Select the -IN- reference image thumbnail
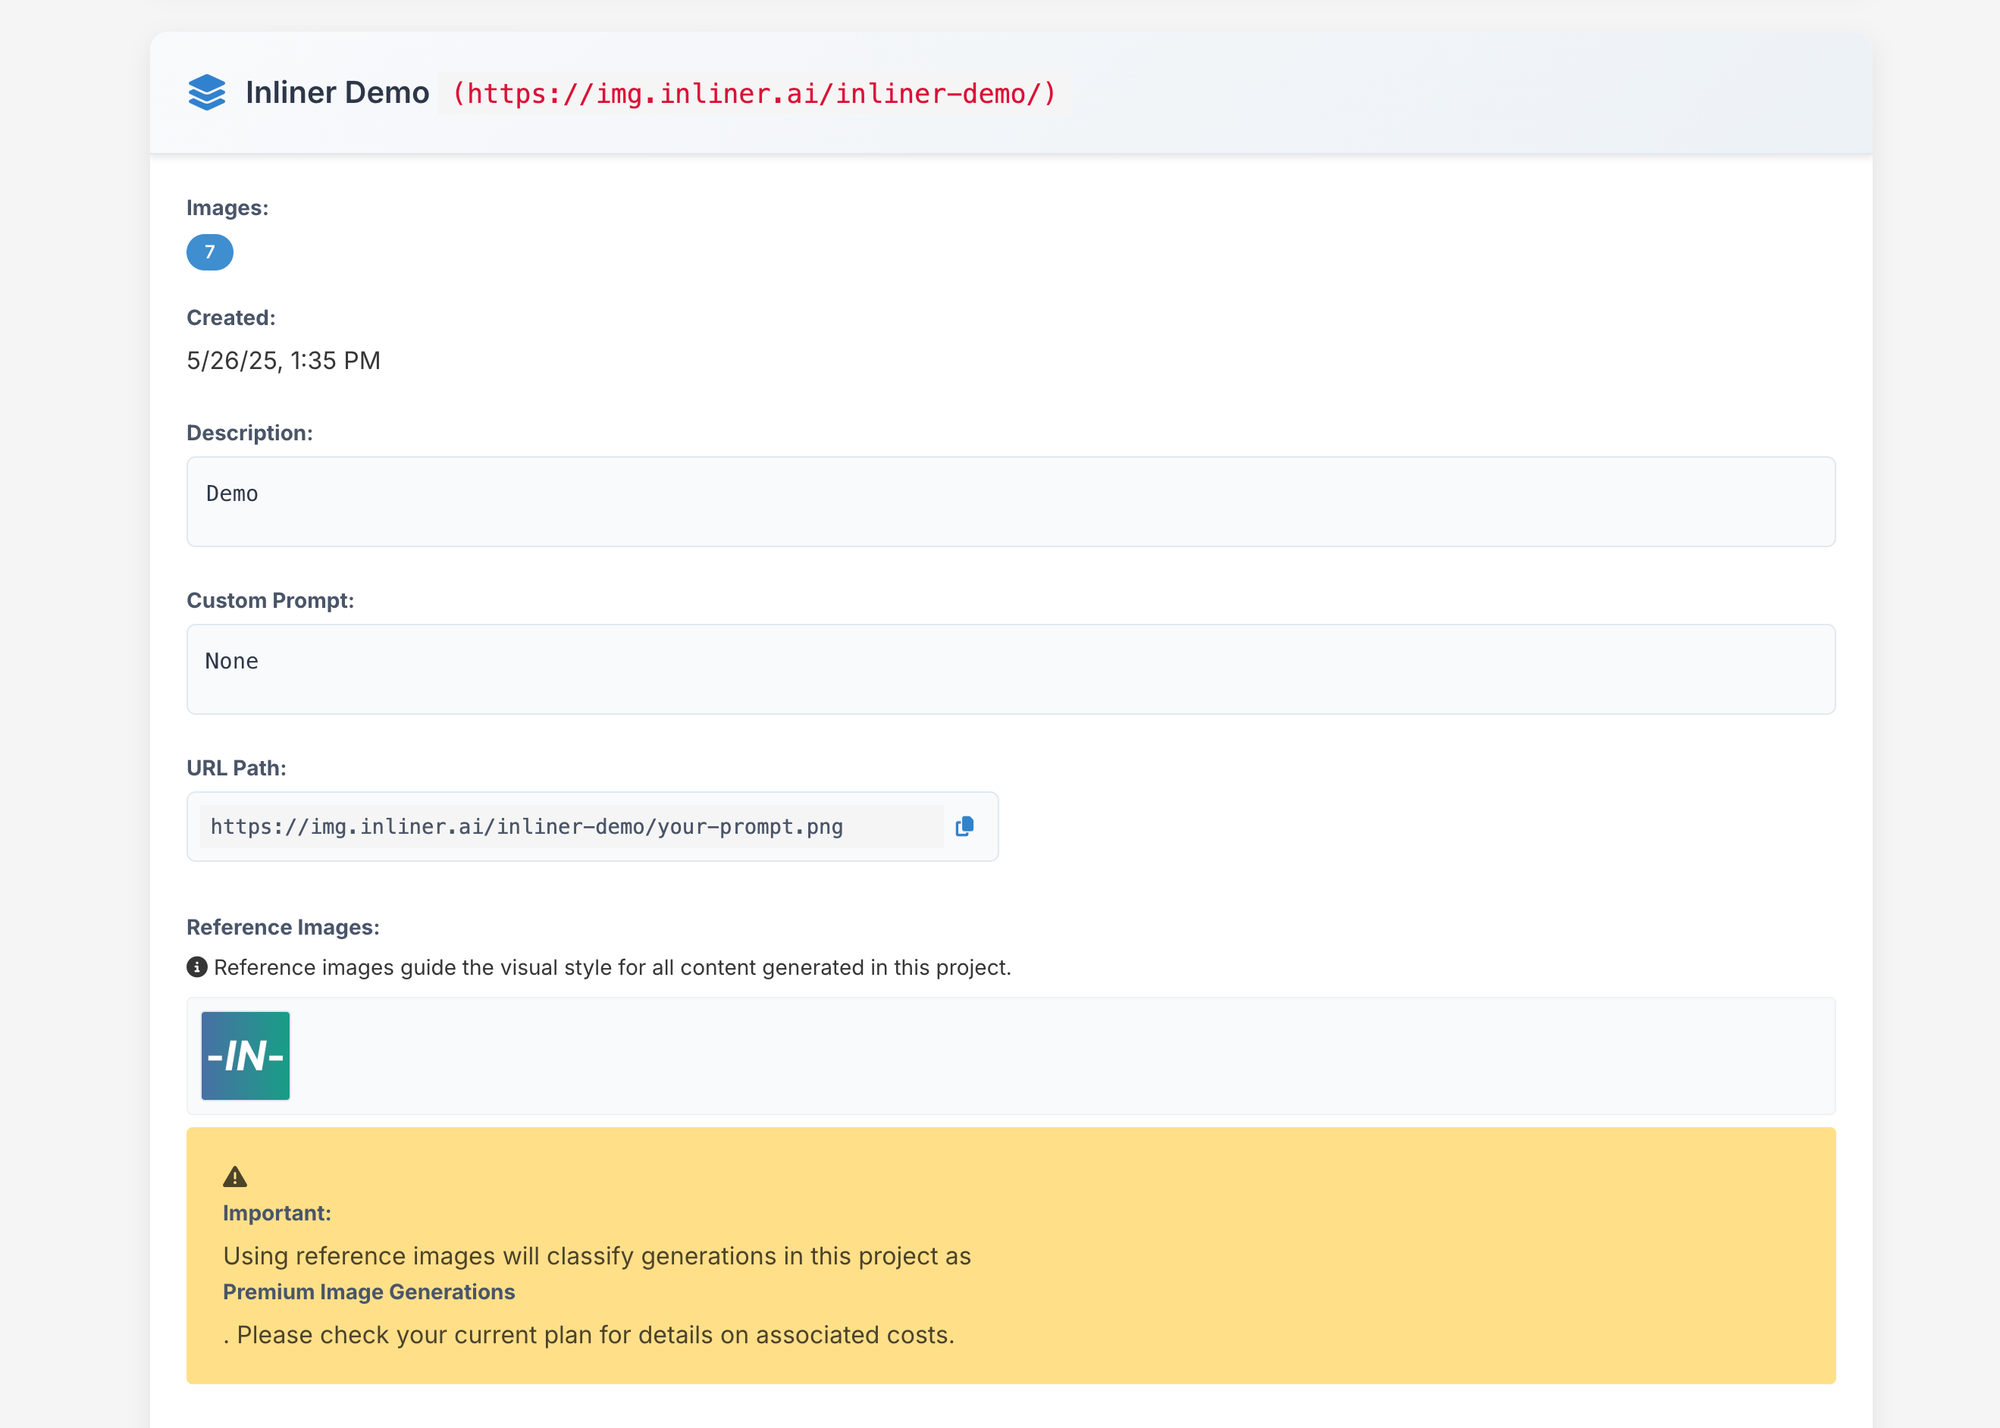Viewport: 2000px width, 1428px height. coord(245,1055)
